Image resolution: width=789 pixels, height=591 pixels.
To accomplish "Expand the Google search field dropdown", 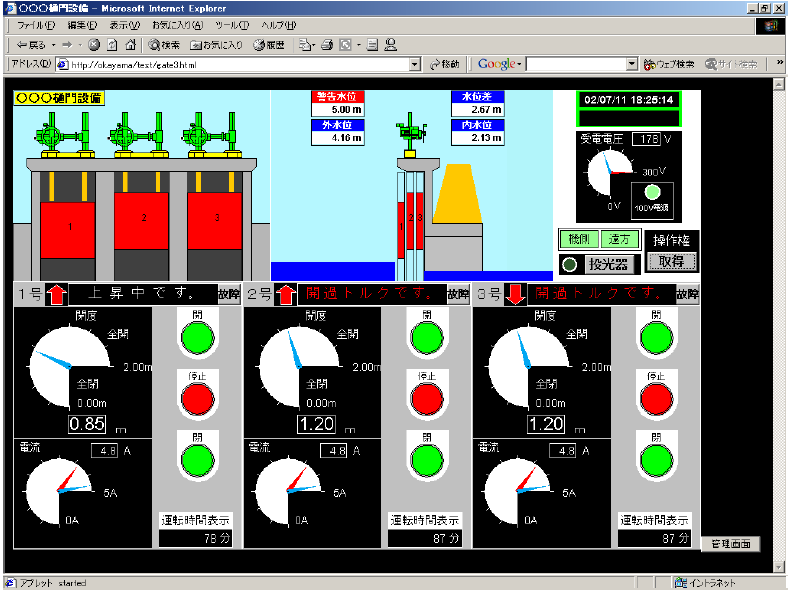I will coord(631,64).
